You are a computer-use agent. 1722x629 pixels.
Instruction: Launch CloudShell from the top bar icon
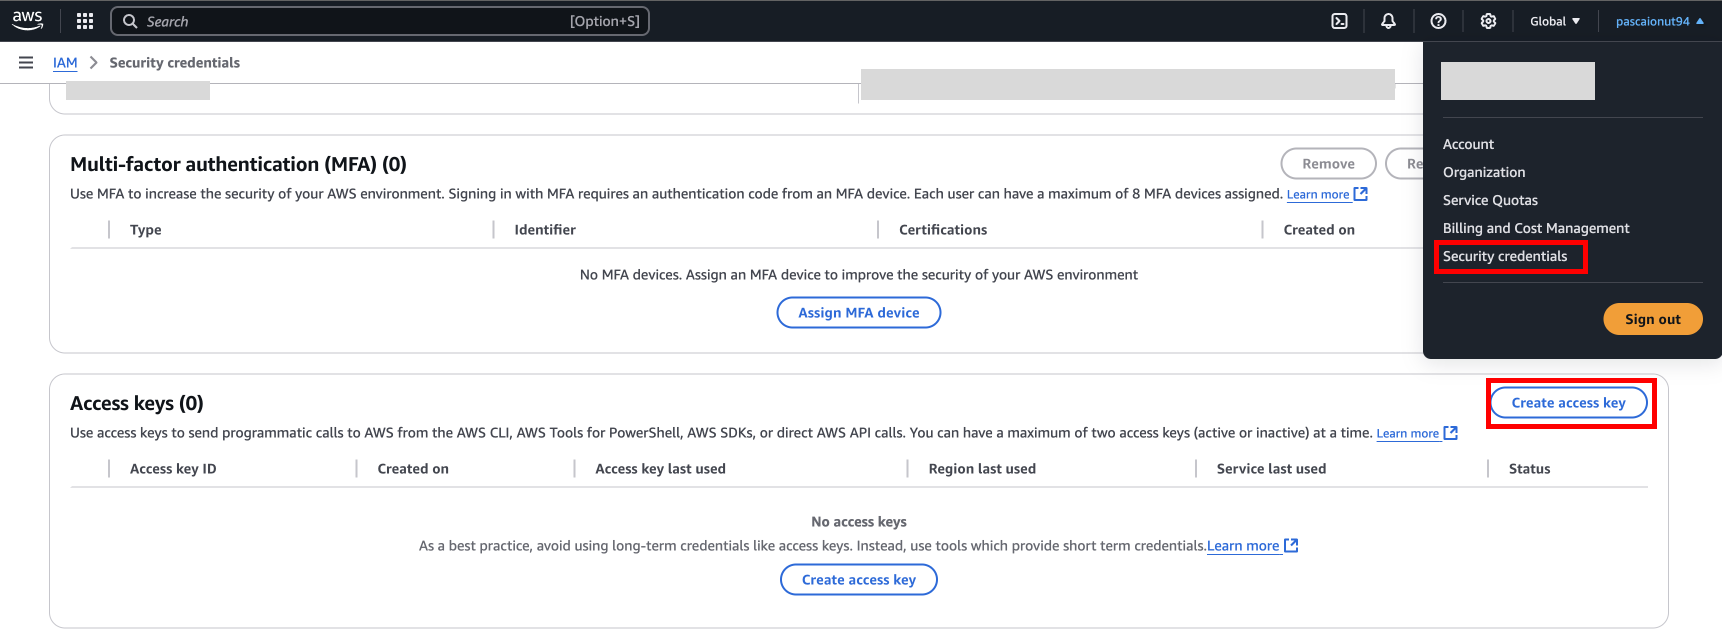tap(1339, 21)
